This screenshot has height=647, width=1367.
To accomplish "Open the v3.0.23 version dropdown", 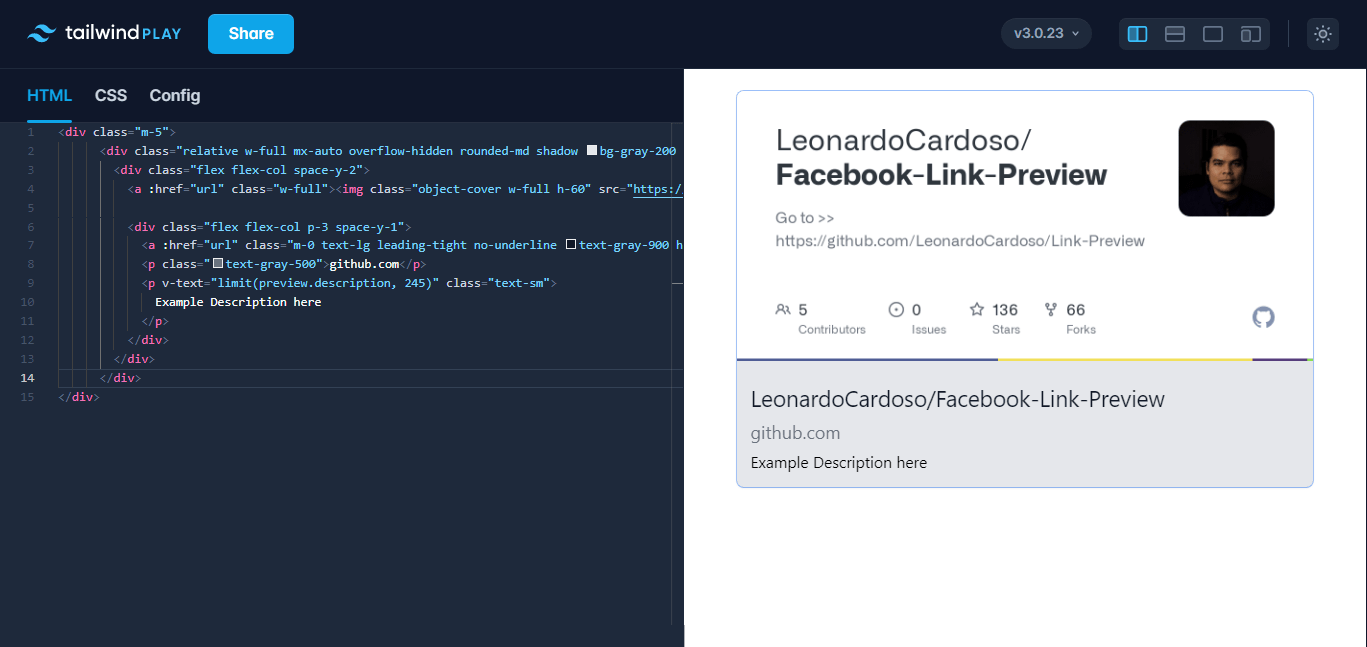I will click(x=1046, y=33).
